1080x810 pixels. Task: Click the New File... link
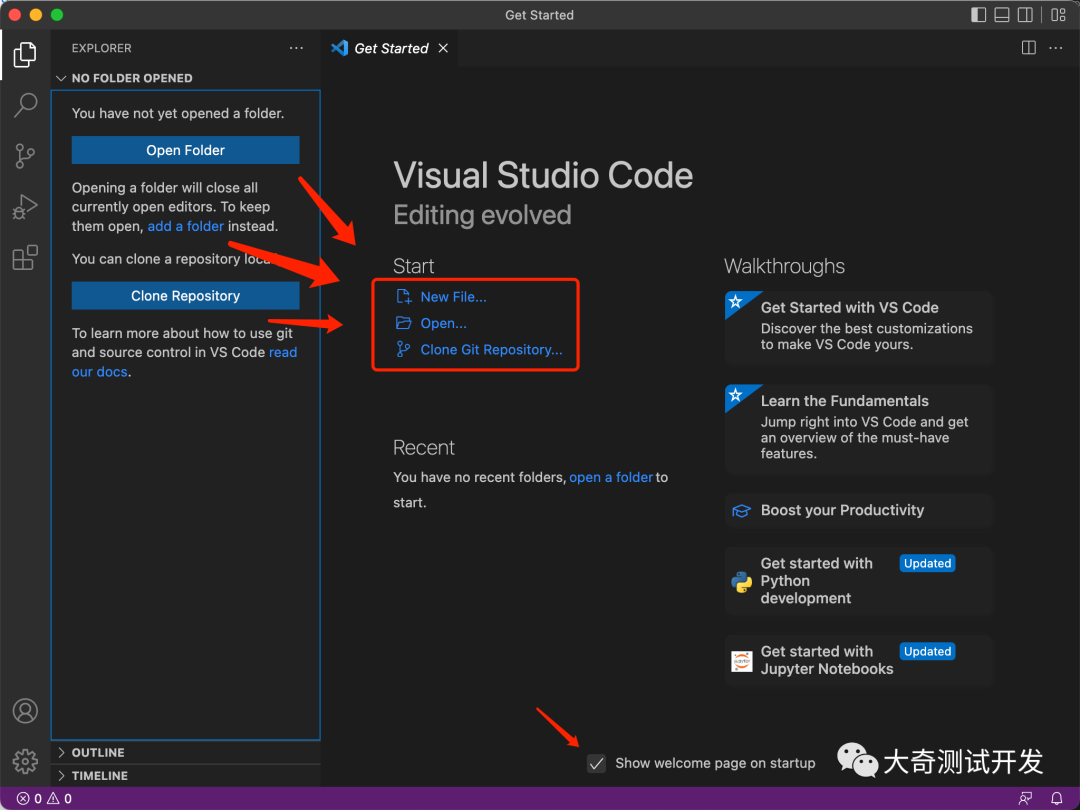[453, 297]
